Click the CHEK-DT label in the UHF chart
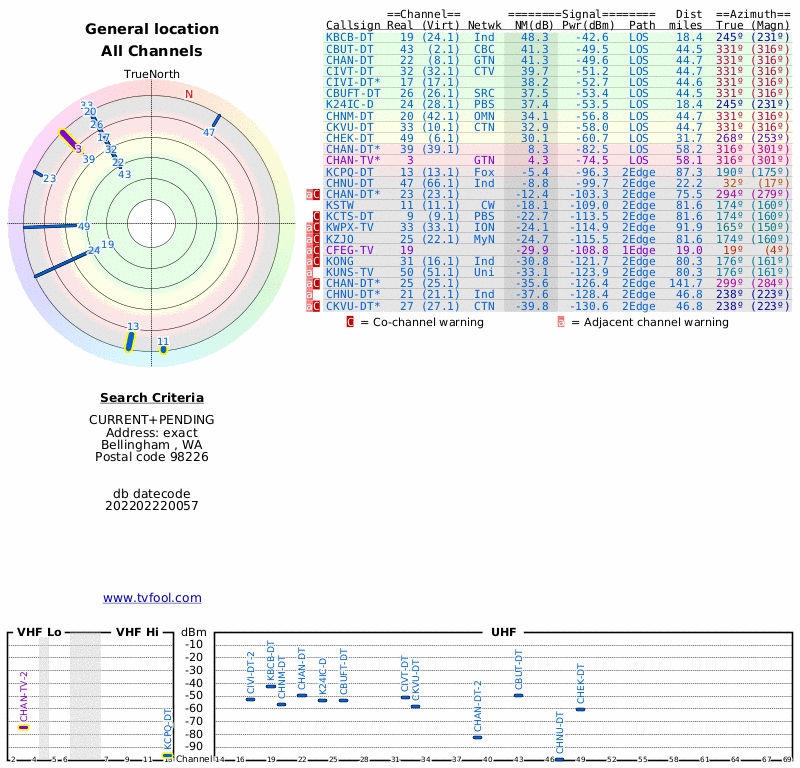The width and height of the screenshot is (800, 768). pos(581,684)
